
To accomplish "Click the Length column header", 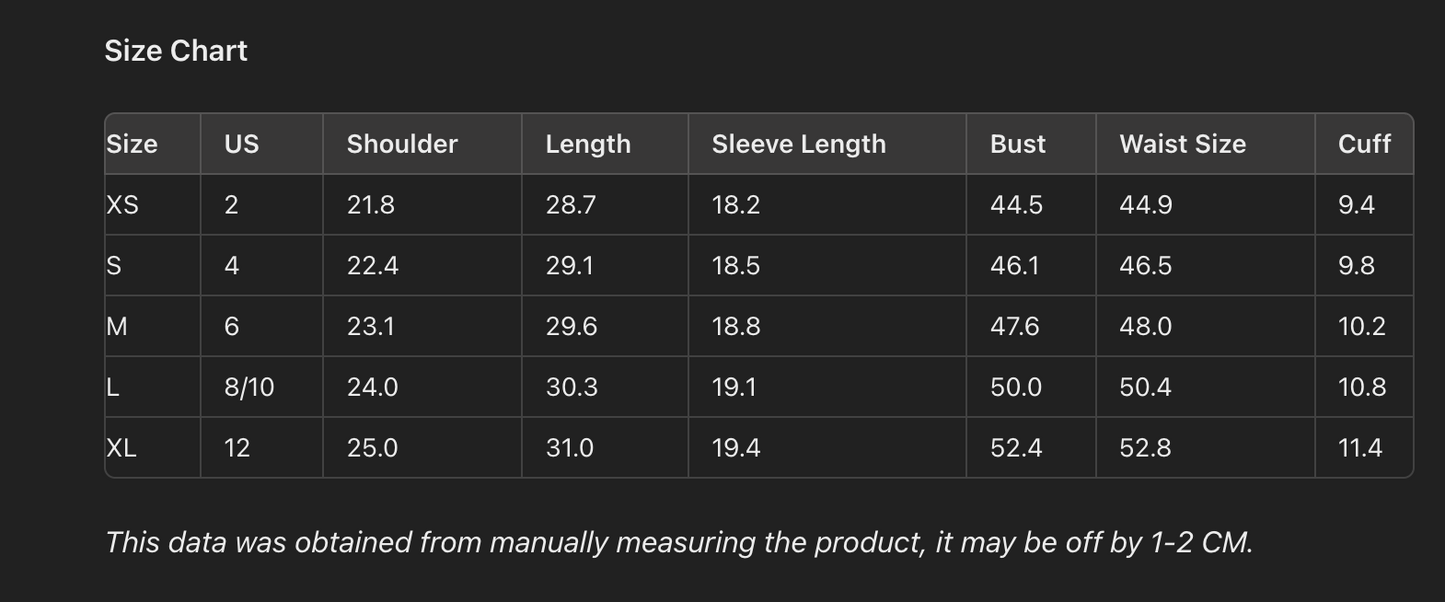I will pyautogui.click(x=588, y=144).
